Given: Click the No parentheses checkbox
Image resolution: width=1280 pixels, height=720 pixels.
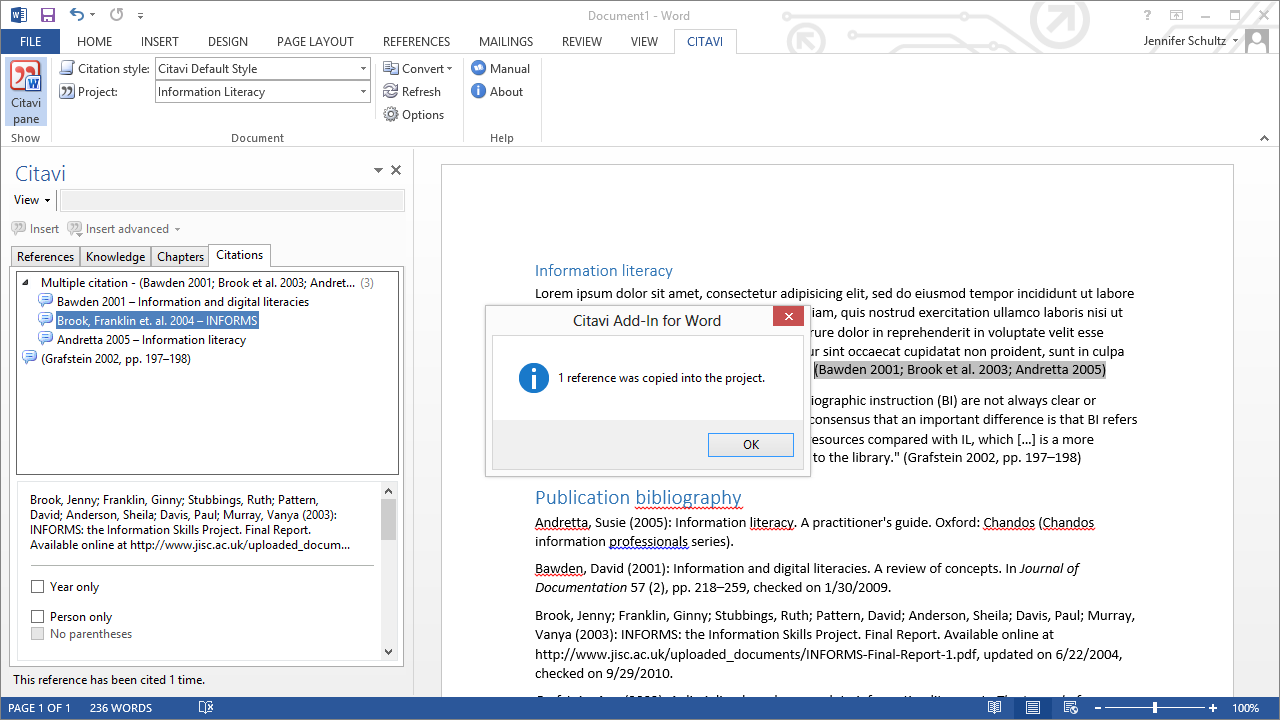Looking at the screenshot, I should tap(38, 634).
